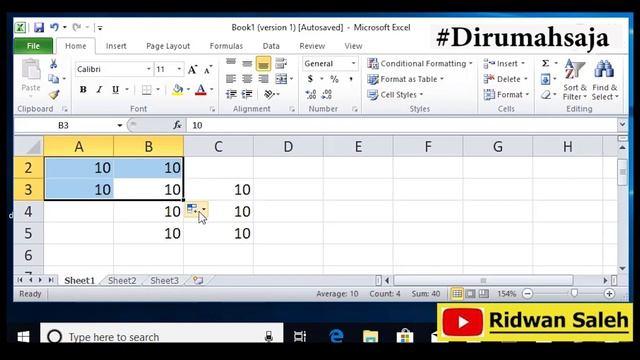Click the Orientation text angle icon
The width and height of the screenshot is (640, 360).
[x=269, y=94]
